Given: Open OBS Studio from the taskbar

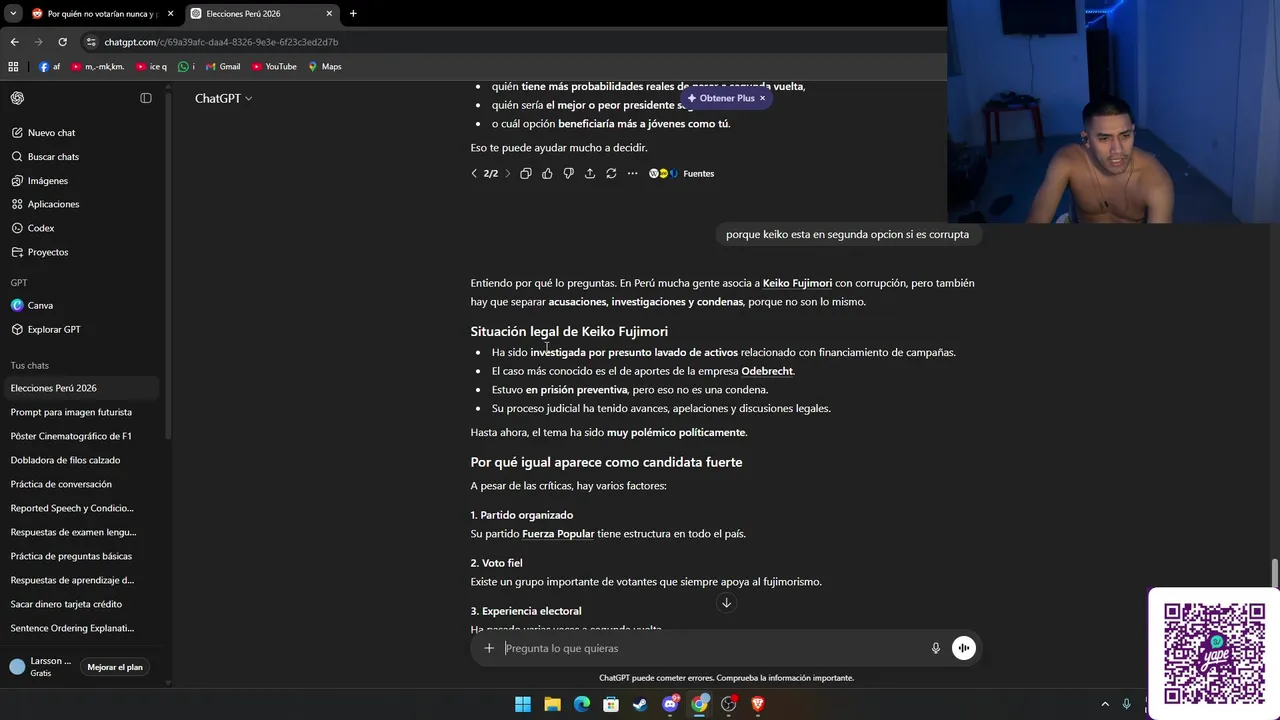Looking at the screenshot, I should pyautogui.click(x=728, y=704).
